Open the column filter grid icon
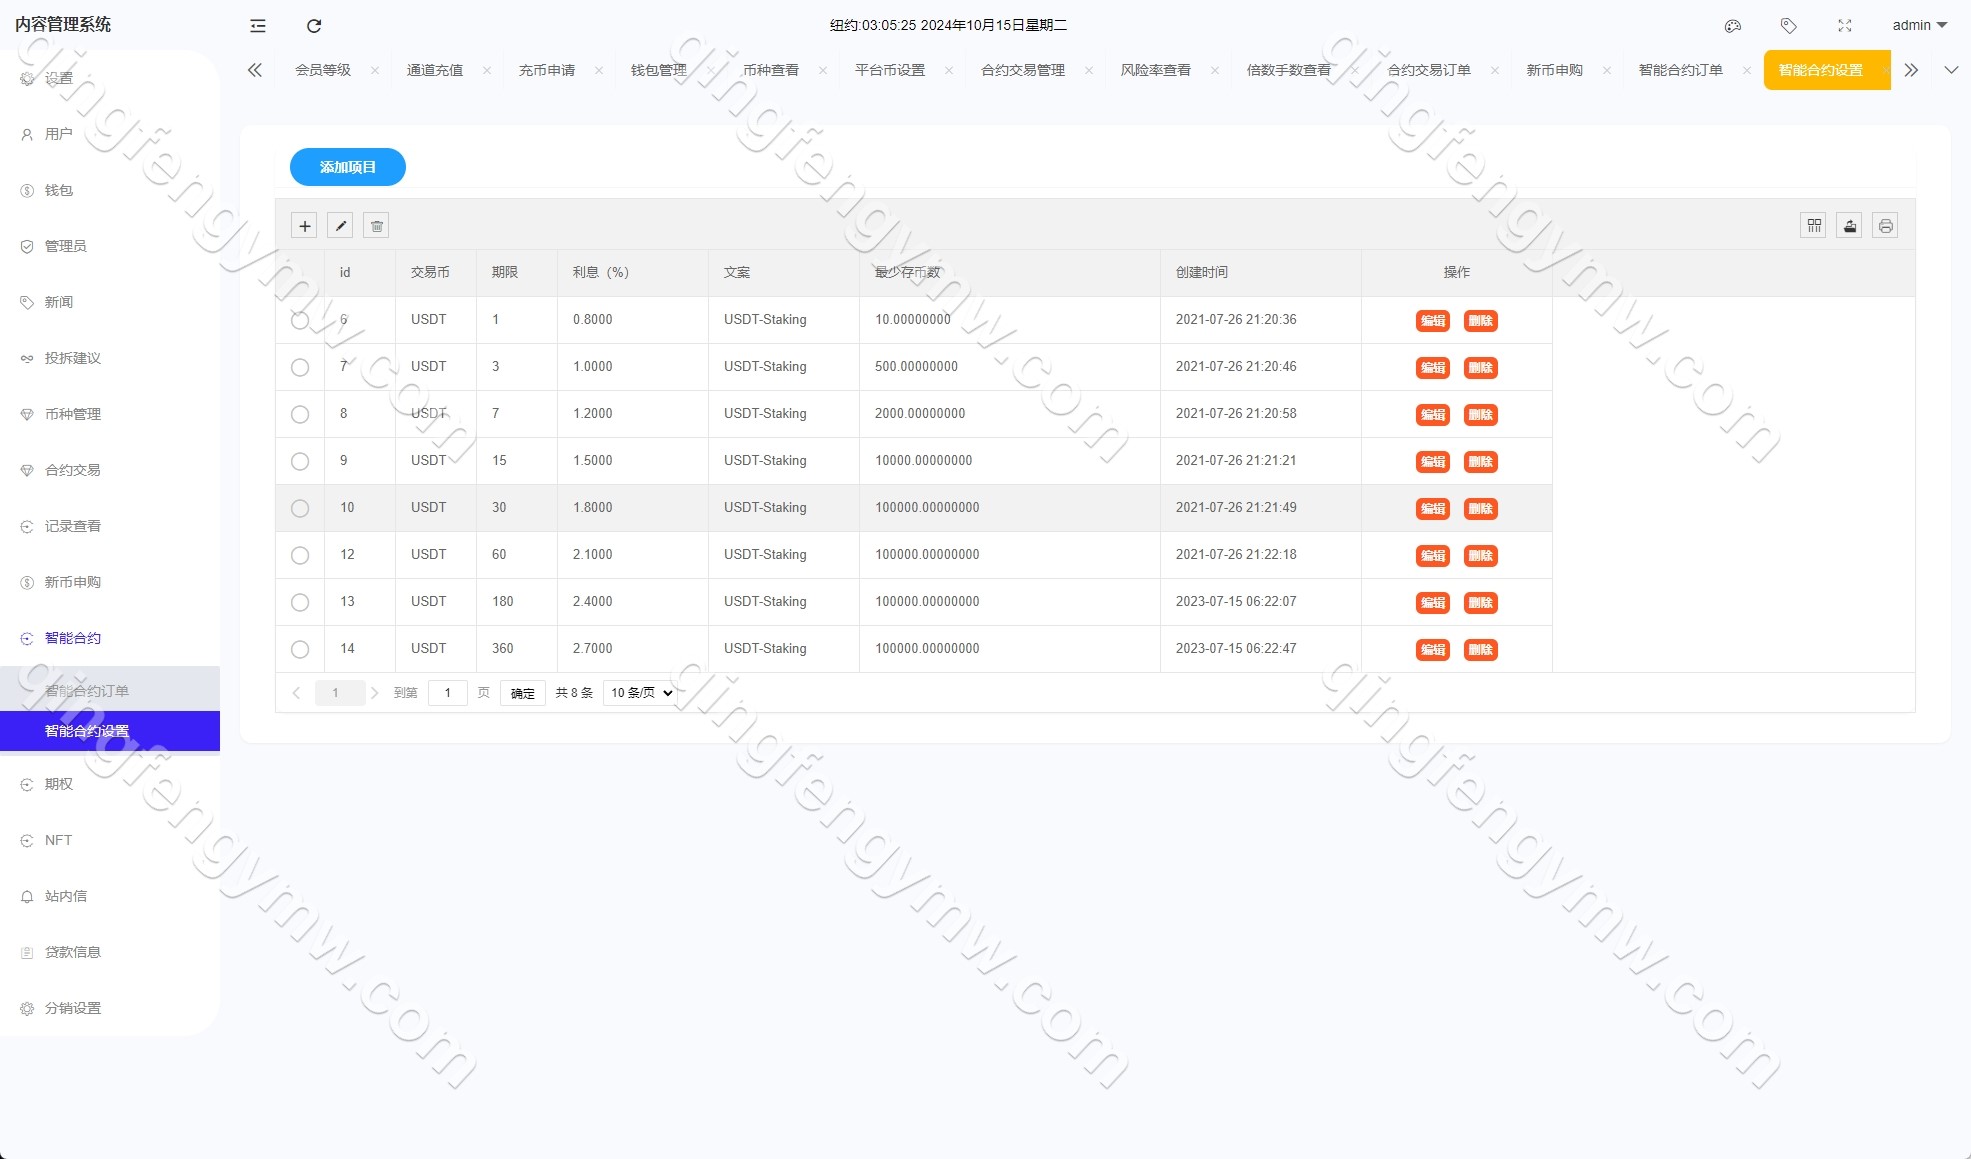 tap(1814, 226)
